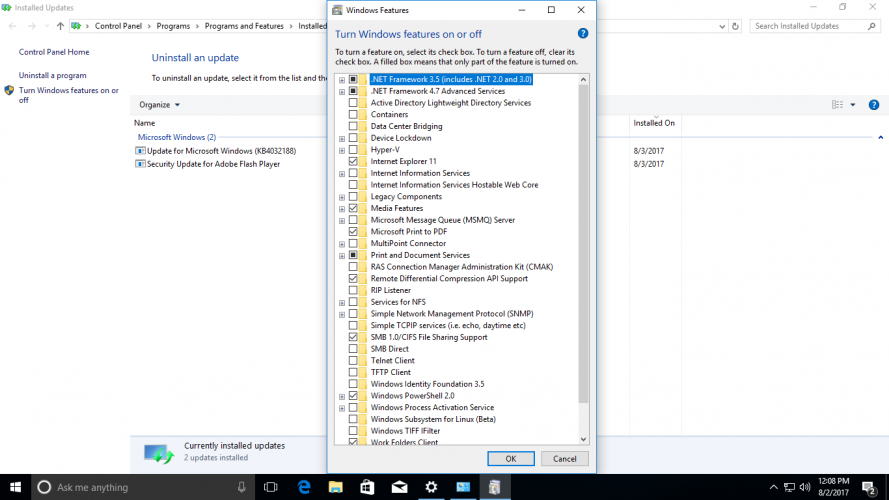This screenshot has height=500, width=889.
Task: Click the search magnifier icon
Action: pyautogui.click(x=871, y=26)
